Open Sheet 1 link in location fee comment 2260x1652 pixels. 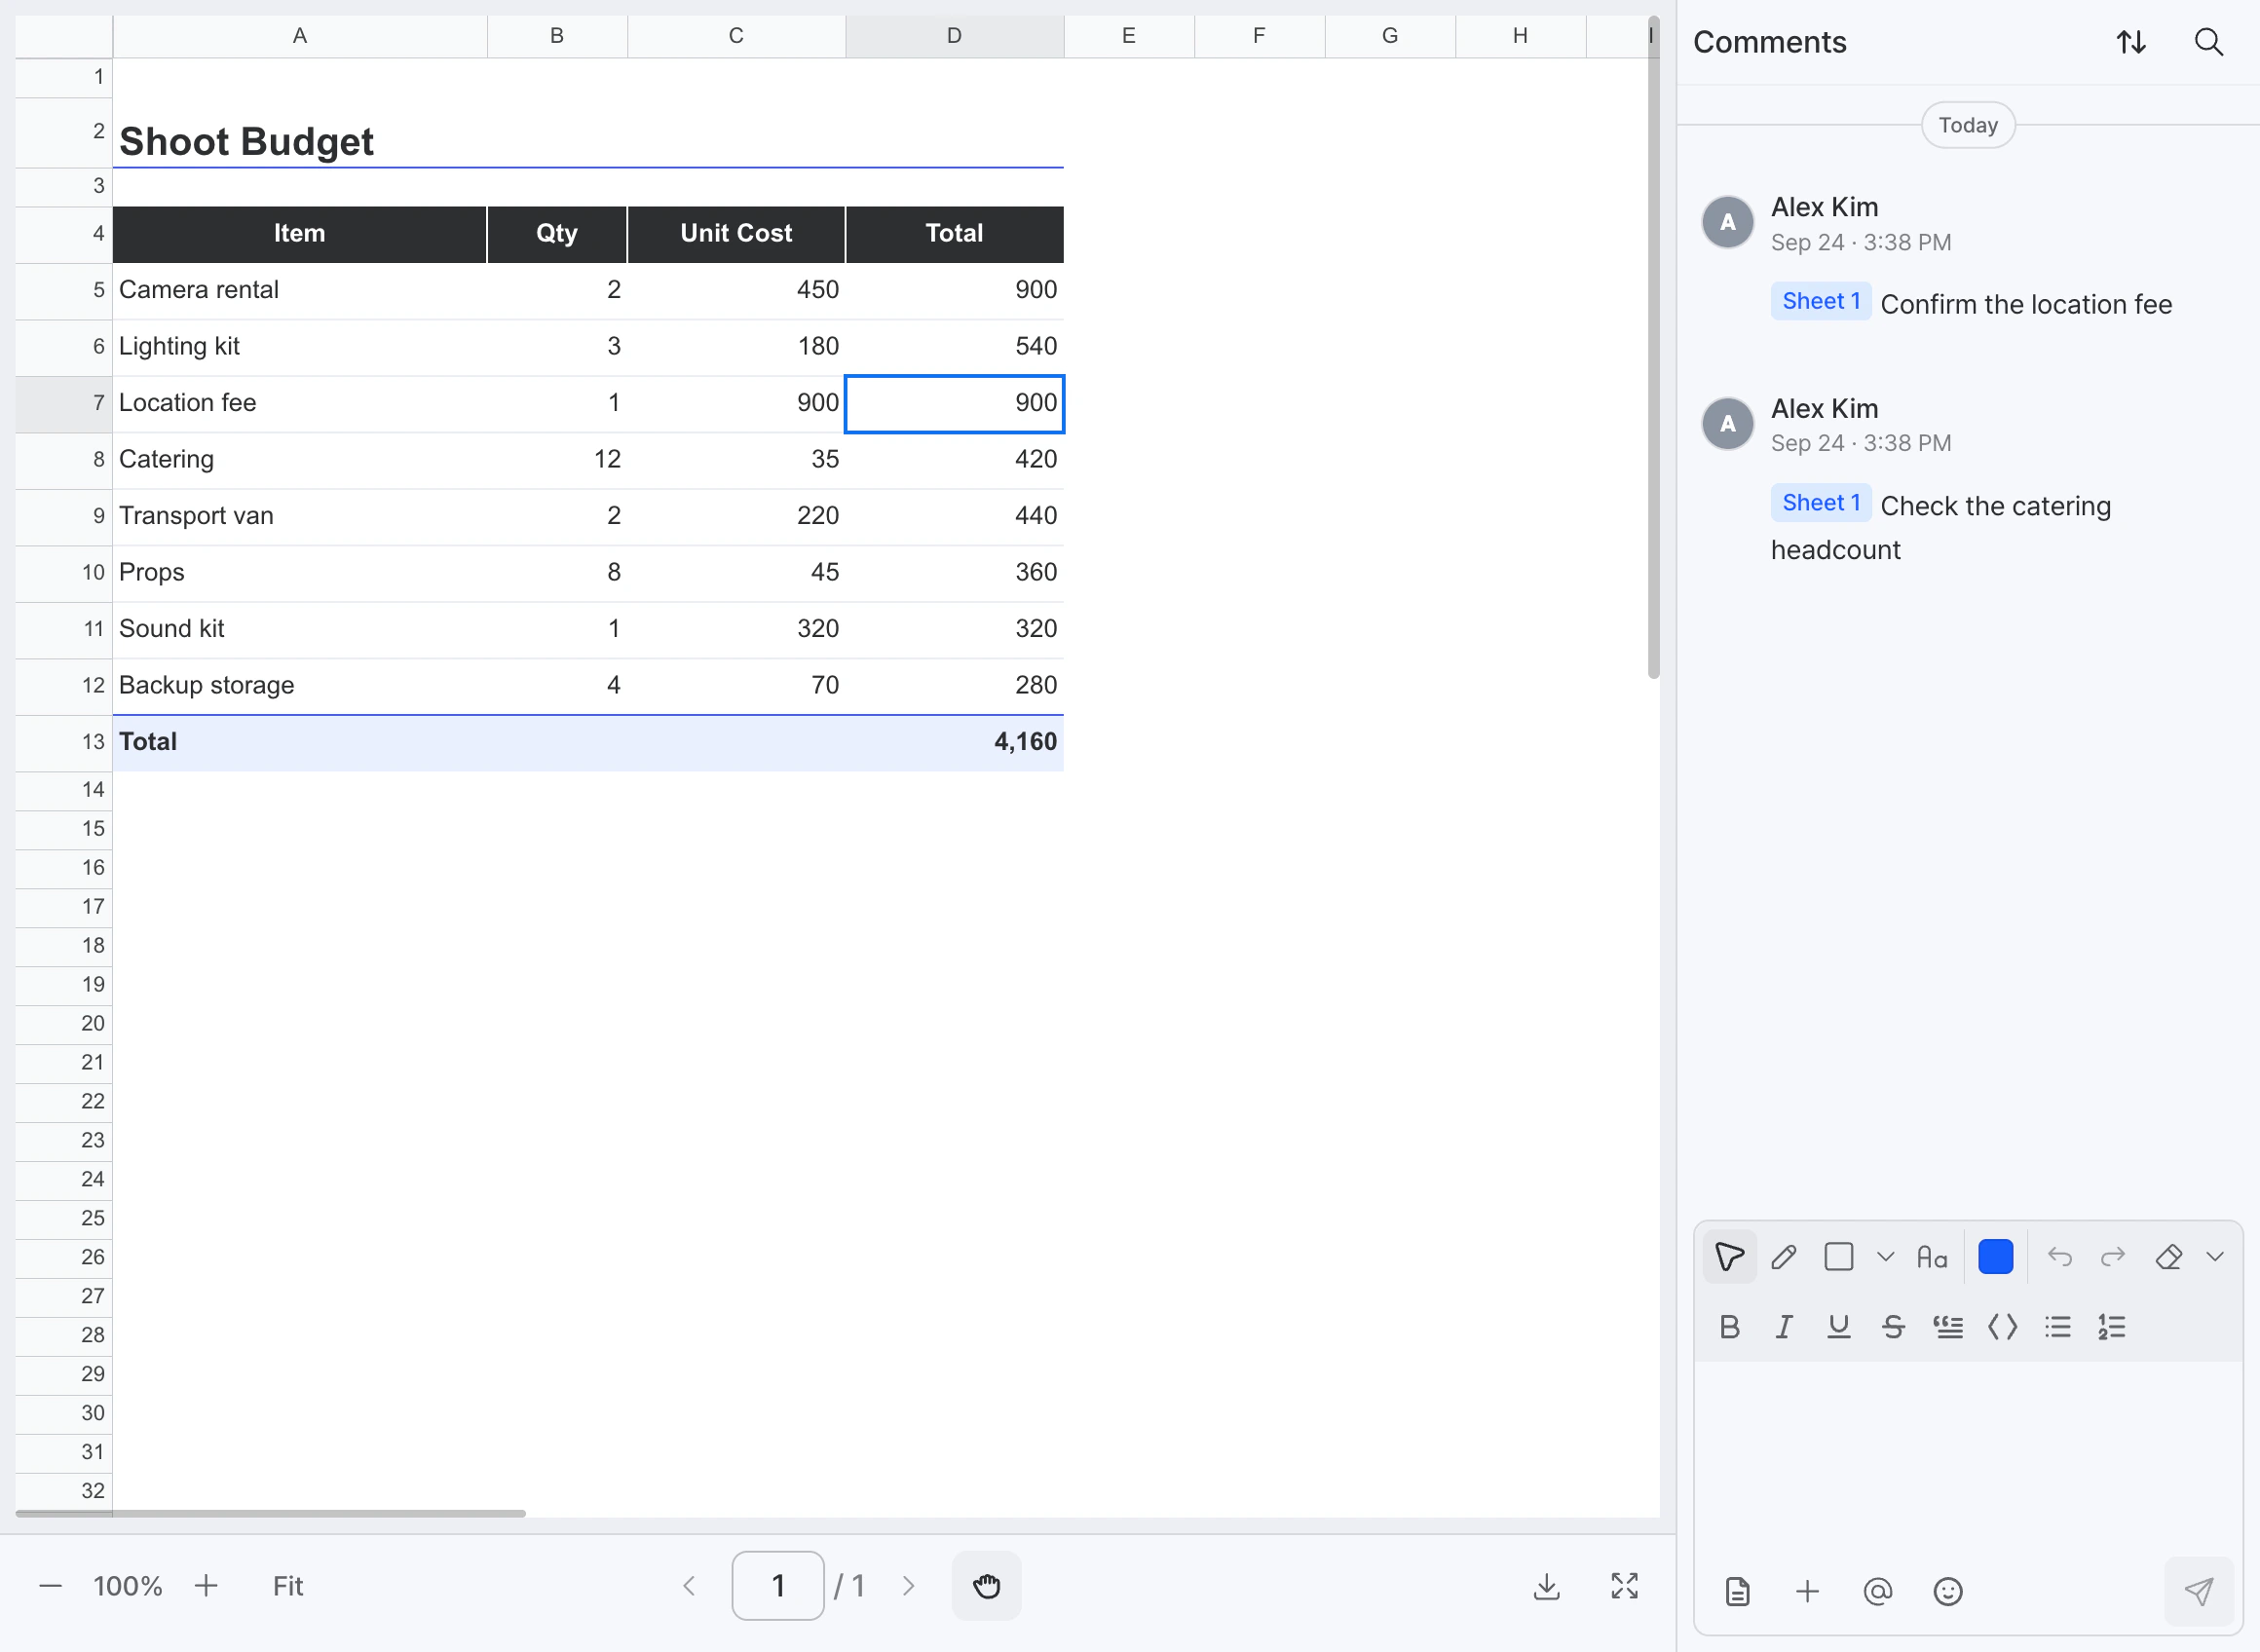[1821, 301]
